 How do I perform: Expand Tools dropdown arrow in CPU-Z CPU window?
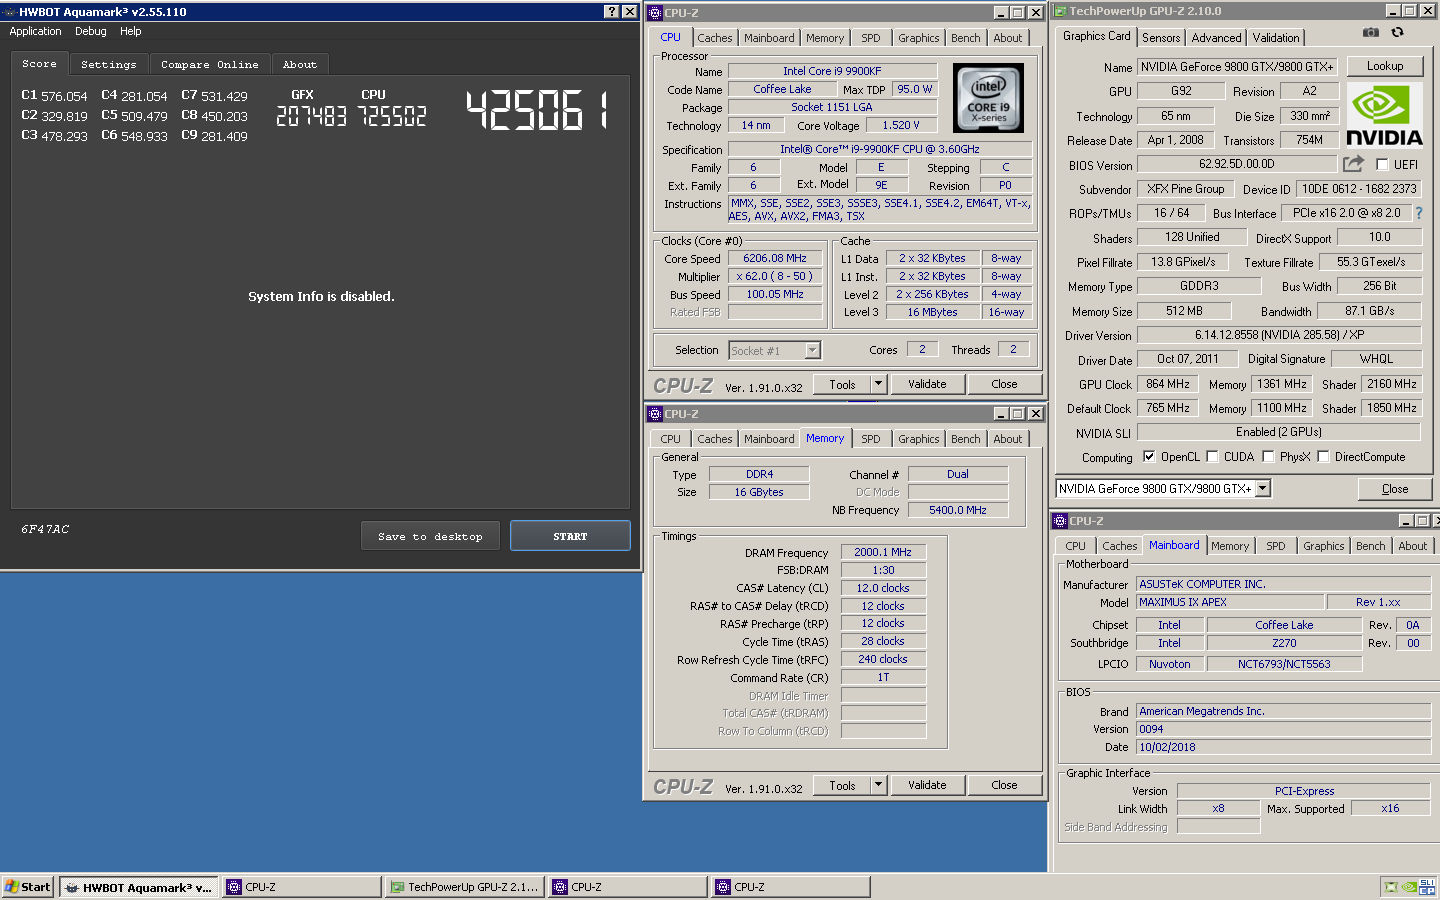pyautogui.click(x=878, y=384)
